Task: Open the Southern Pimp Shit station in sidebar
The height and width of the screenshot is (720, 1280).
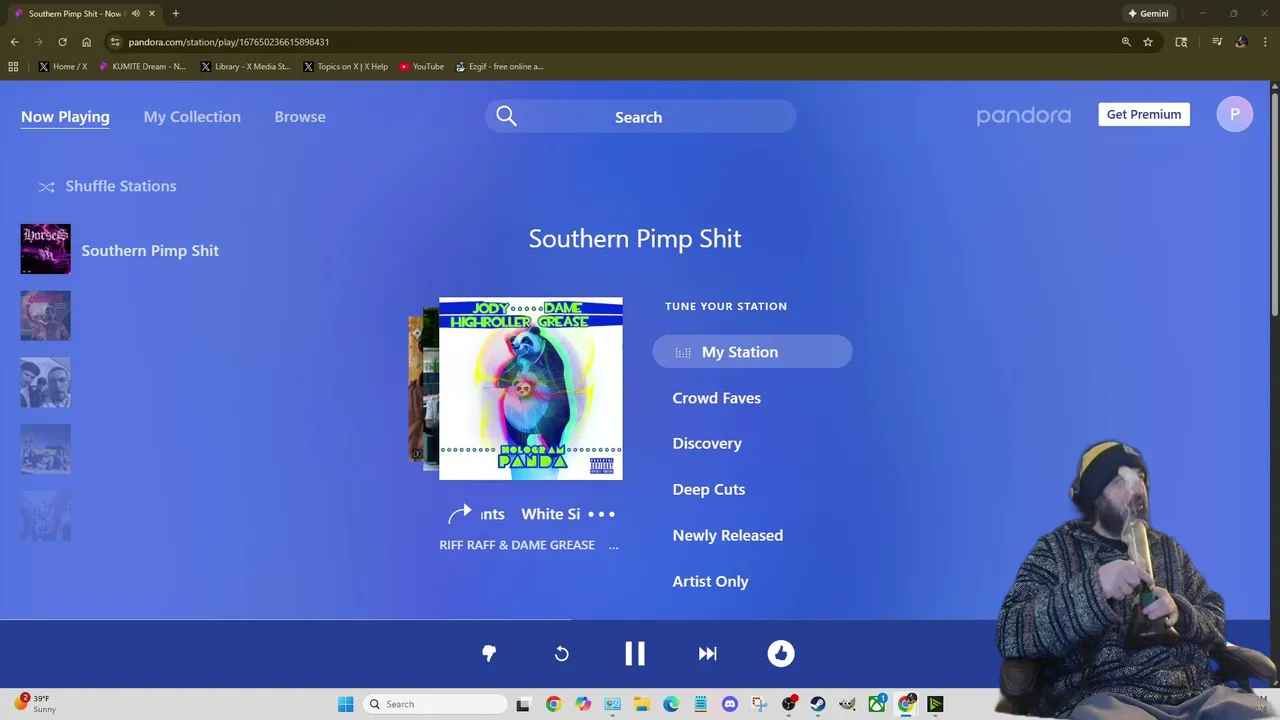Action: (150, 250)
